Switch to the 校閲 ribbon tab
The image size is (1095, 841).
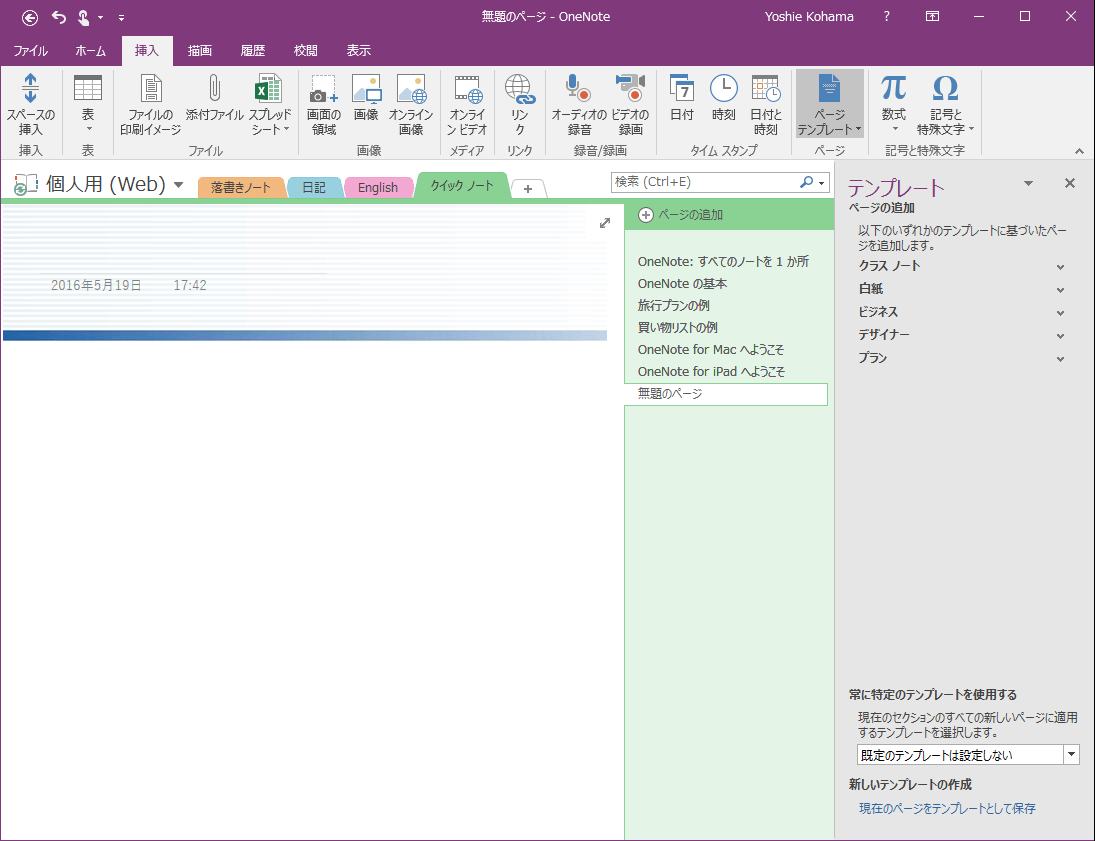(x=306, y=50)
